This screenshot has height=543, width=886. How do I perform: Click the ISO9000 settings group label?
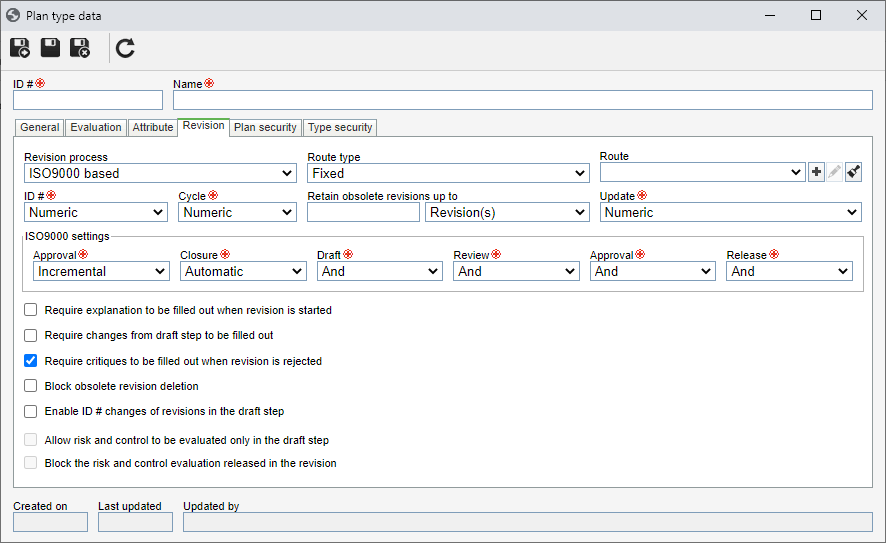click(67, 236)
